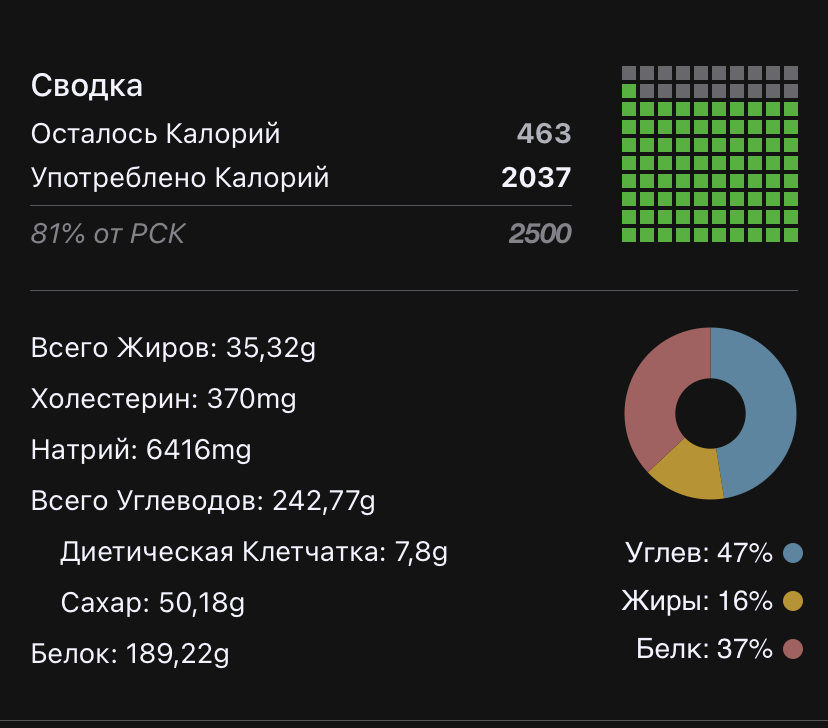Click the yellow fats slice in chart
Image resolution: width=828 pixels, height=728 pixels.
[690, 470]
